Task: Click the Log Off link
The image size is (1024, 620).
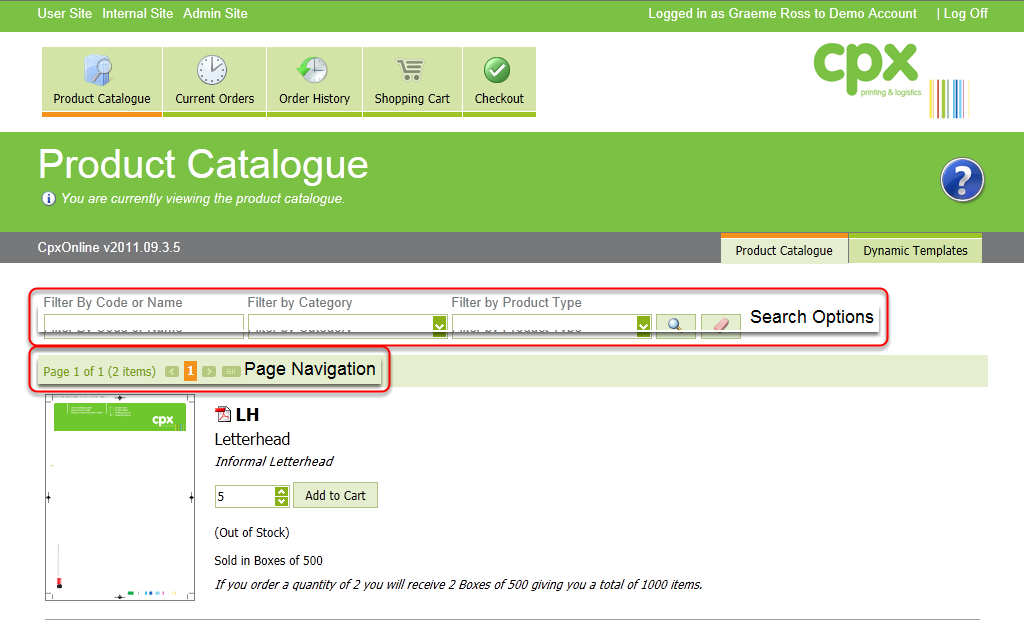Action: click(965, 14)
